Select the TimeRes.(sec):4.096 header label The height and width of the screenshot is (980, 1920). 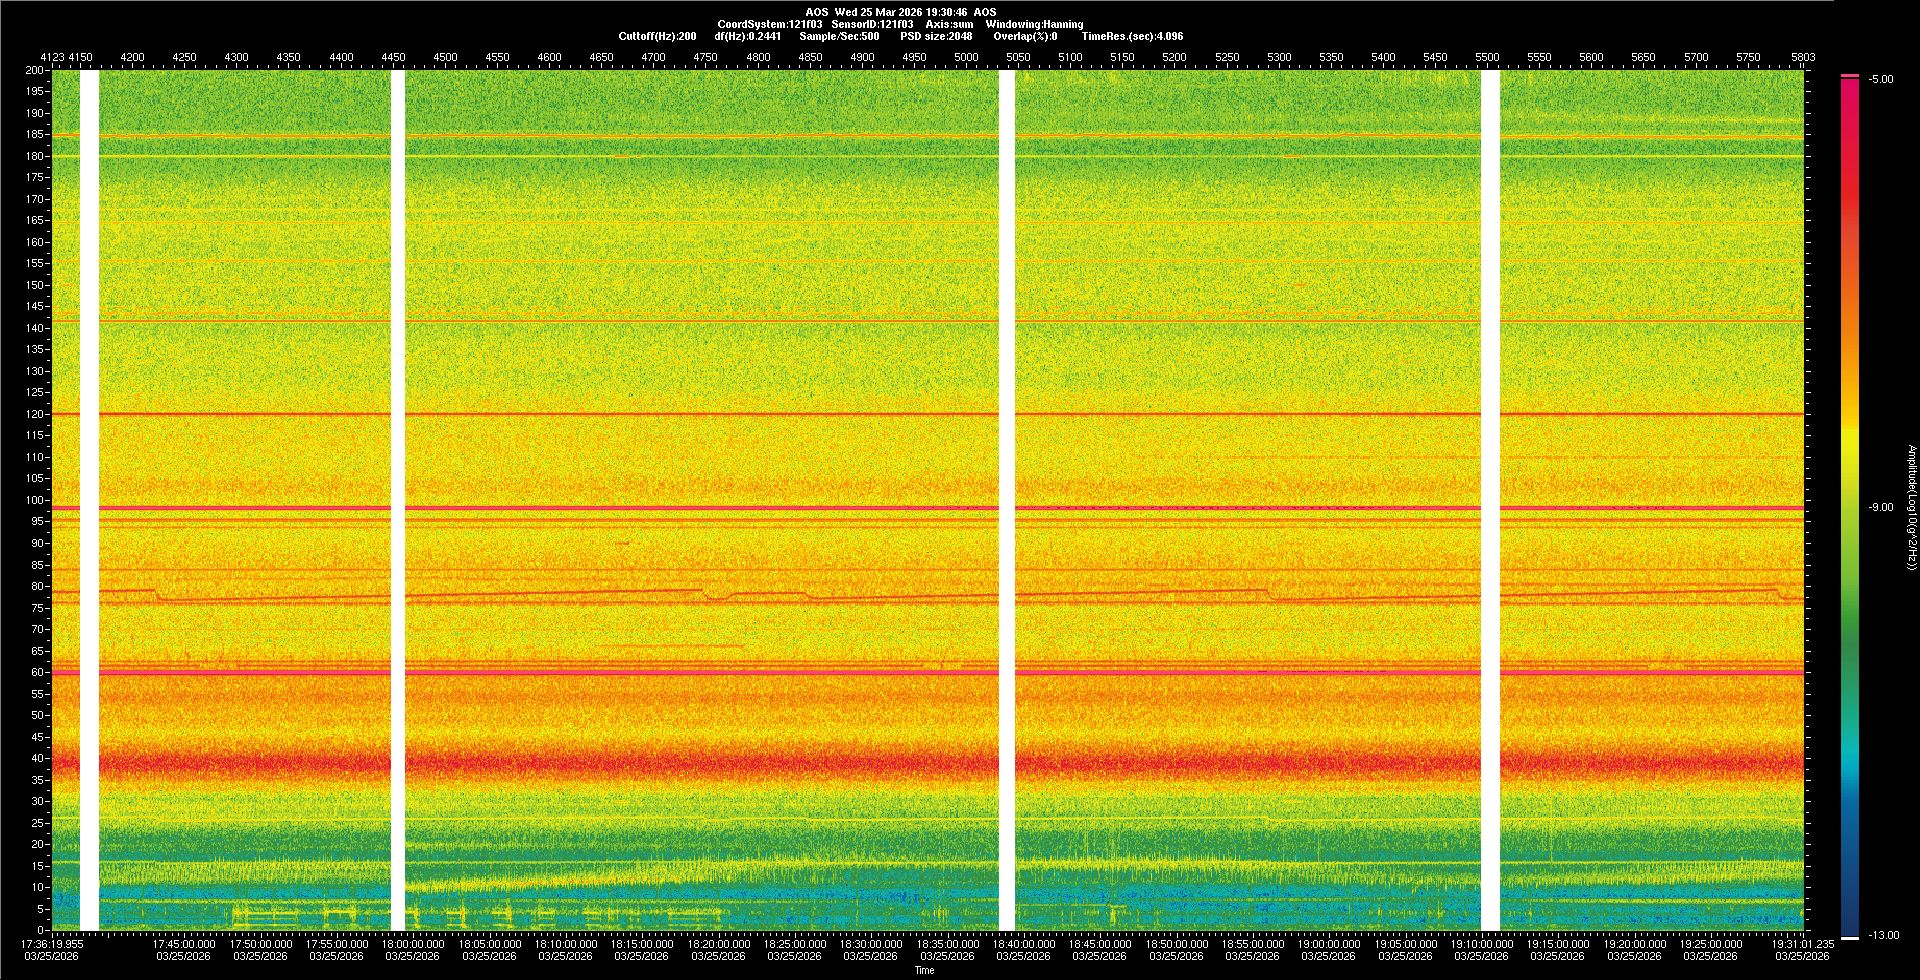(x=1132, y=36)
